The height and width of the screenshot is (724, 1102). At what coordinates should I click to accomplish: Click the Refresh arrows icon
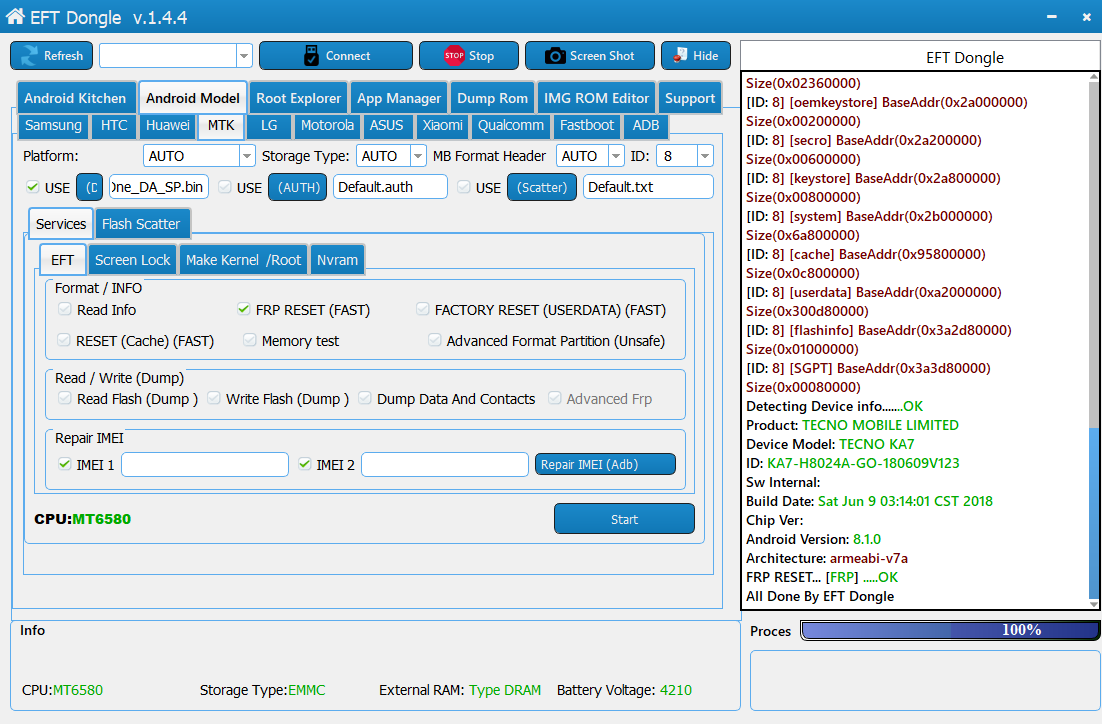click(30, 56)
